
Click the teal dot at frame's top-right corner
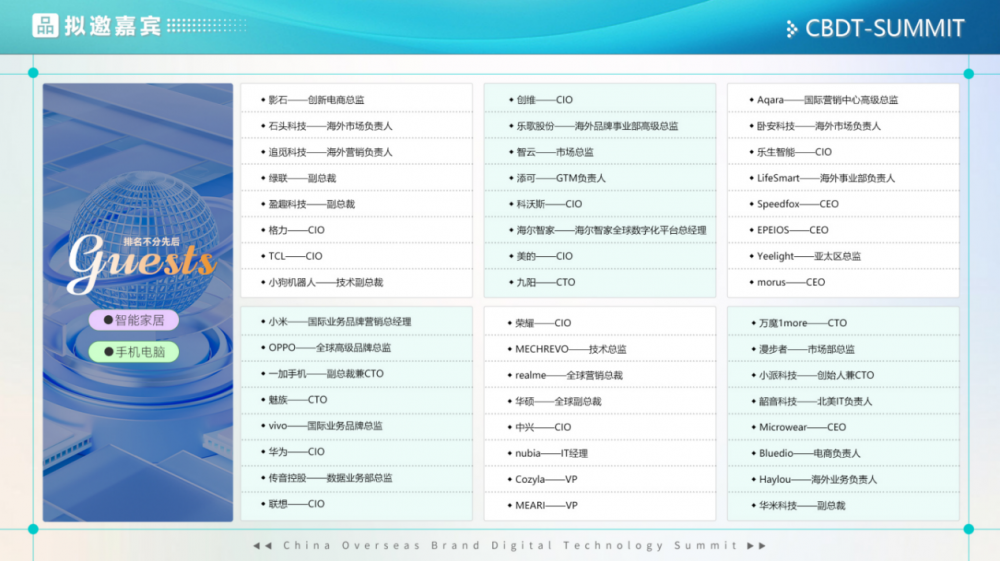968,73
